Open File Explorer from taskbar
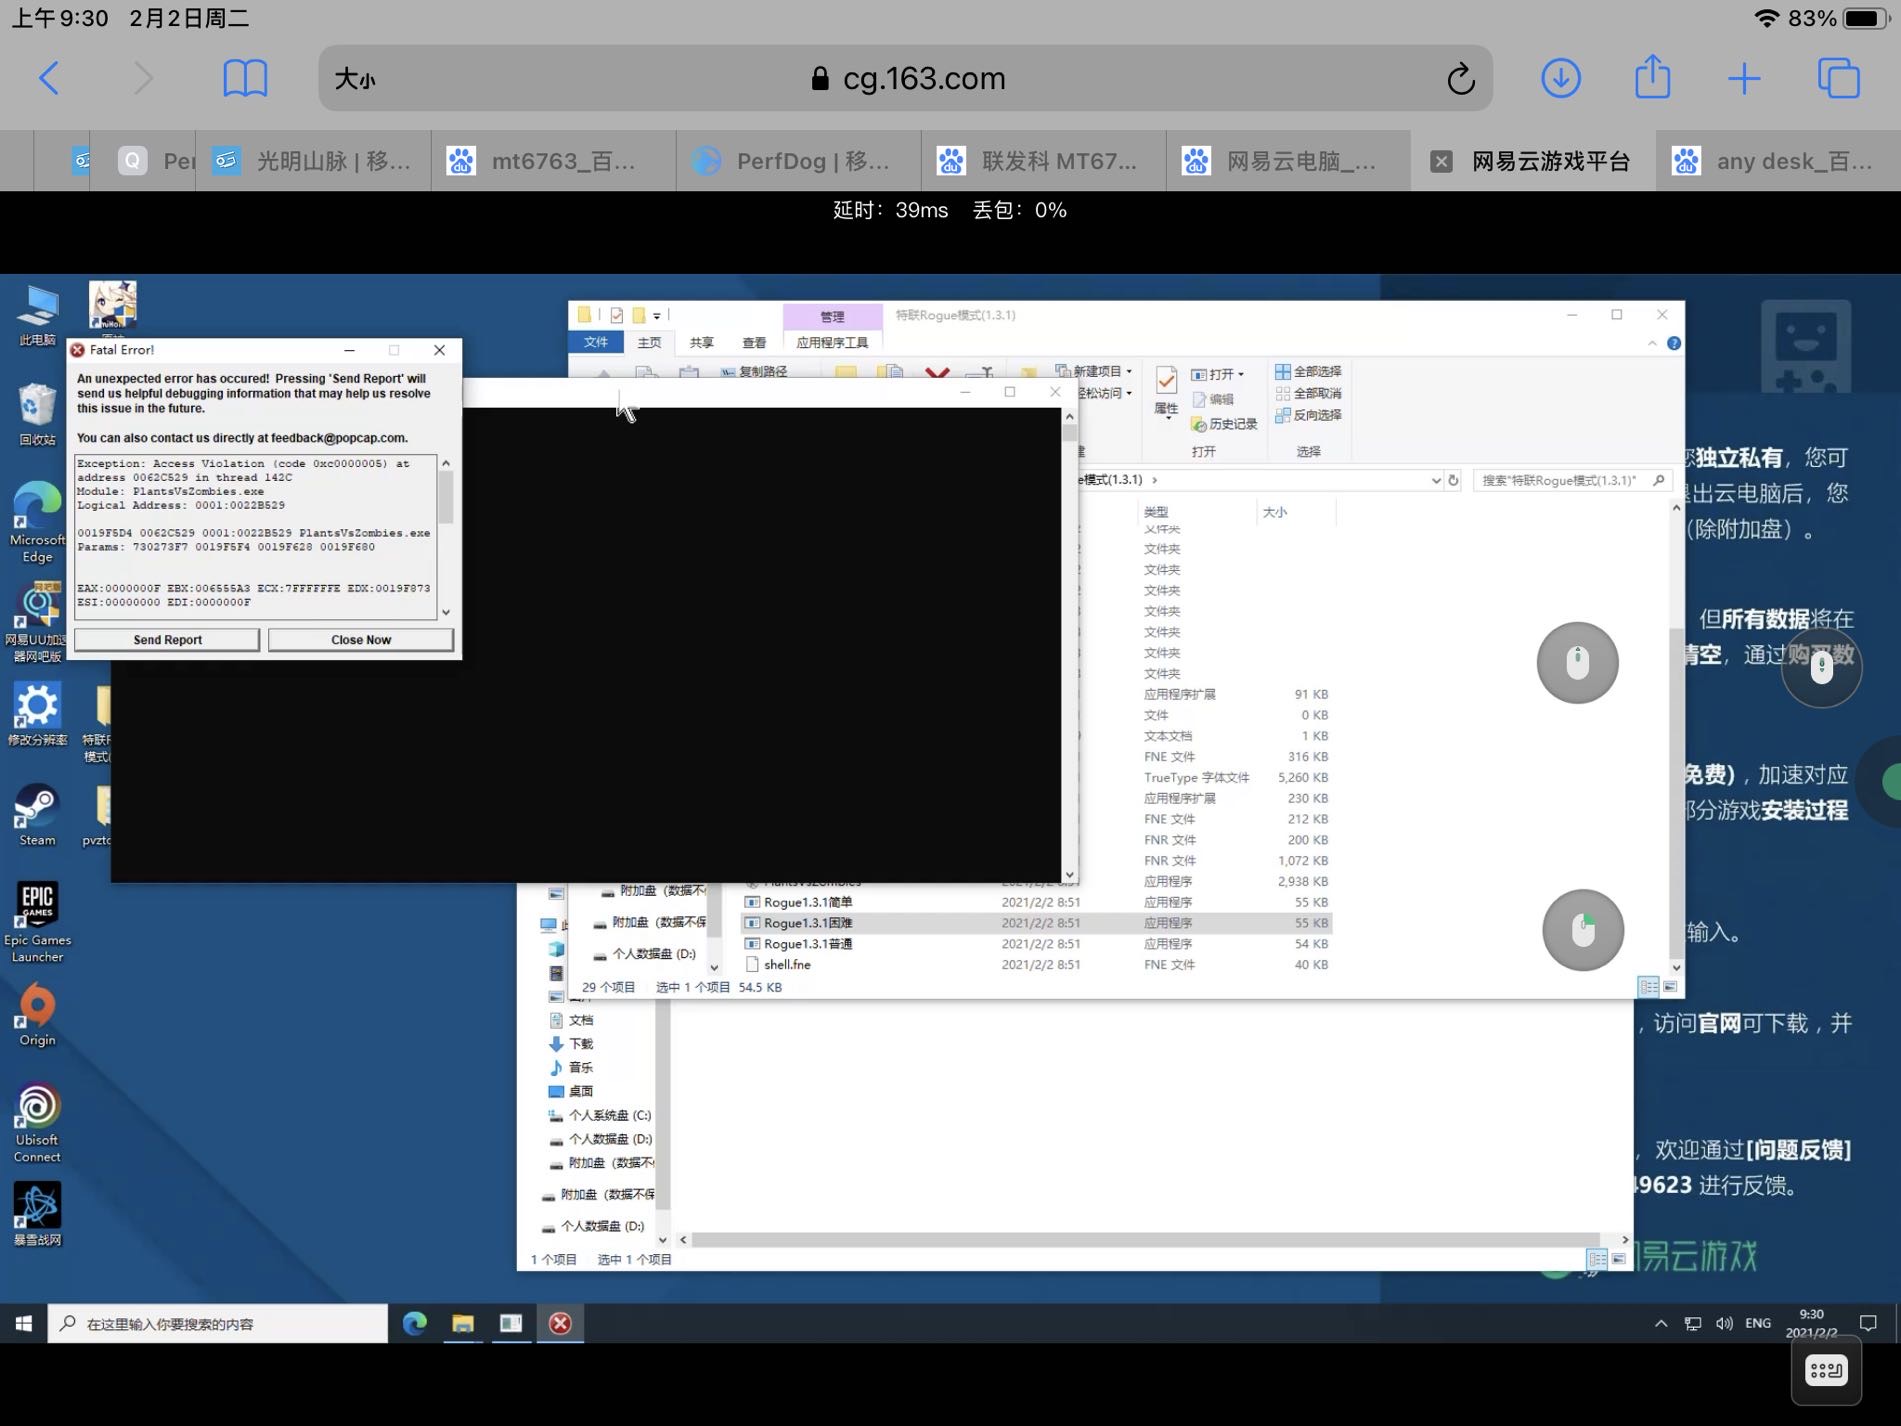Screen dimensions: 1901x1426 pyautogui.click(x=462, y=1323)
